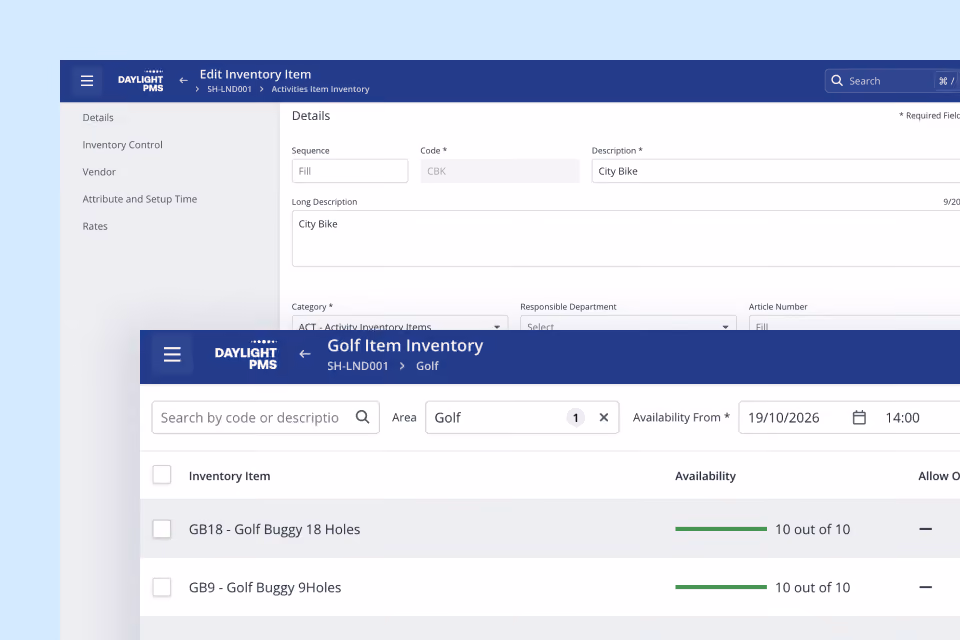
Task: Click the Description field City Bike
Action: (776, 171)
